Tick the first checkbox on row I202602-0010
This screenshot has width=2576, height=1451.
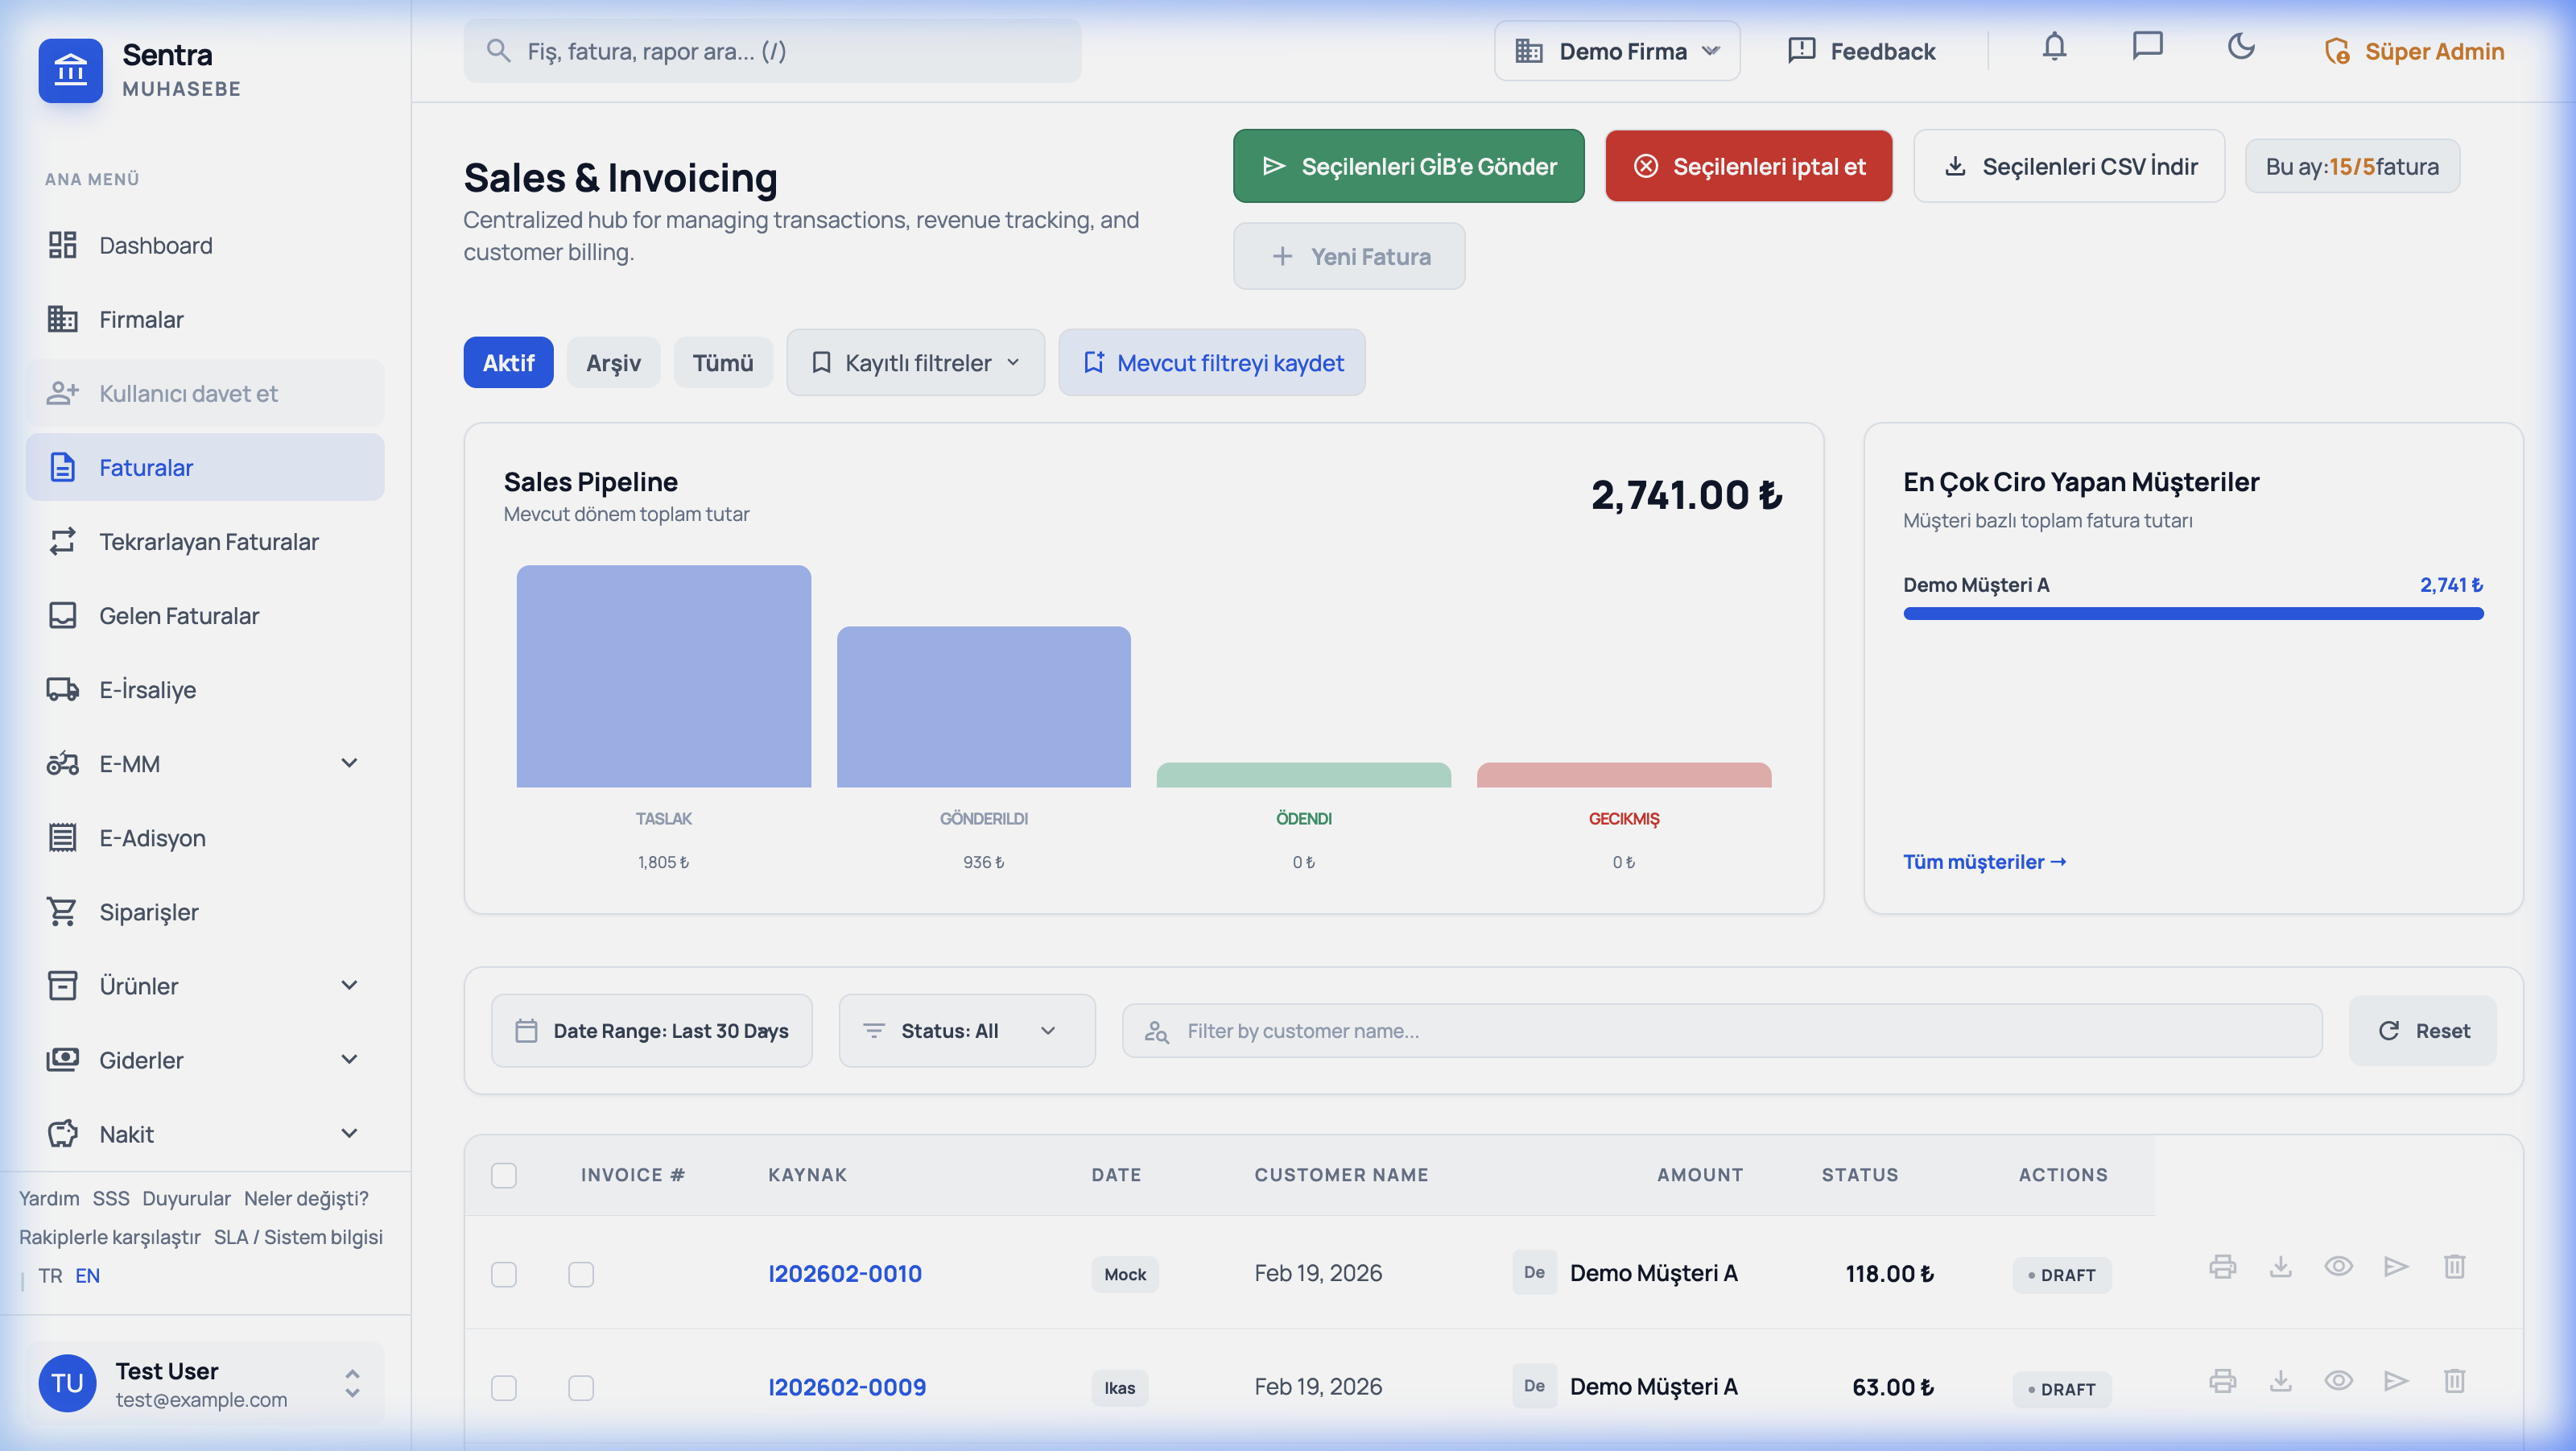tap(504, 1274)
